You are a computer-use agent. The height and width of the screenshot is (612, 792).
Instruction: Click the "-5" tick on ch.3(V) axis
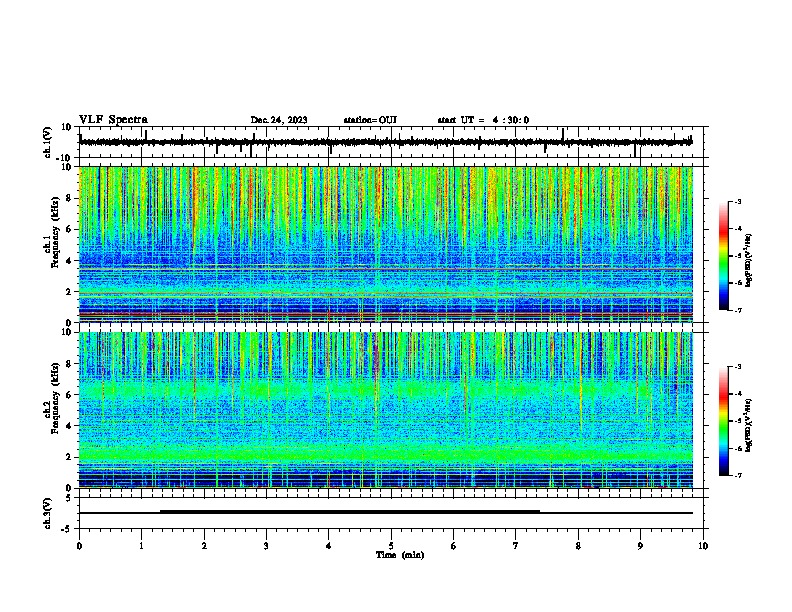(x=67, y=529)
